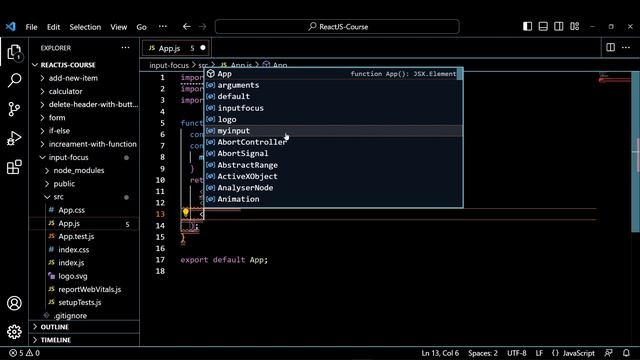This screenshot has width=640, height=360.
Task: Open the Accounts menu icon
Action: 14,303
